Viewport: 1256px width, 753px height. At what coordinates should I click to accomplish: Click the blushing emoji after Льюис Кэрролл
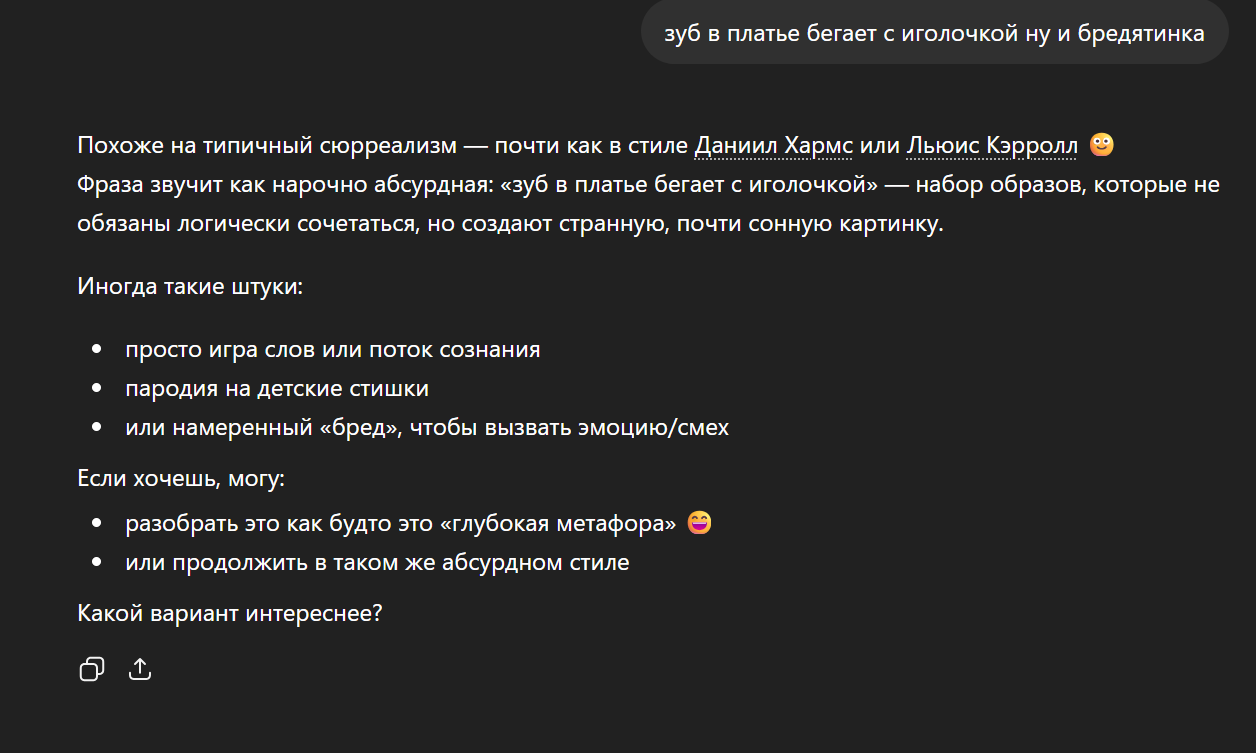[x=1101, y=146]
